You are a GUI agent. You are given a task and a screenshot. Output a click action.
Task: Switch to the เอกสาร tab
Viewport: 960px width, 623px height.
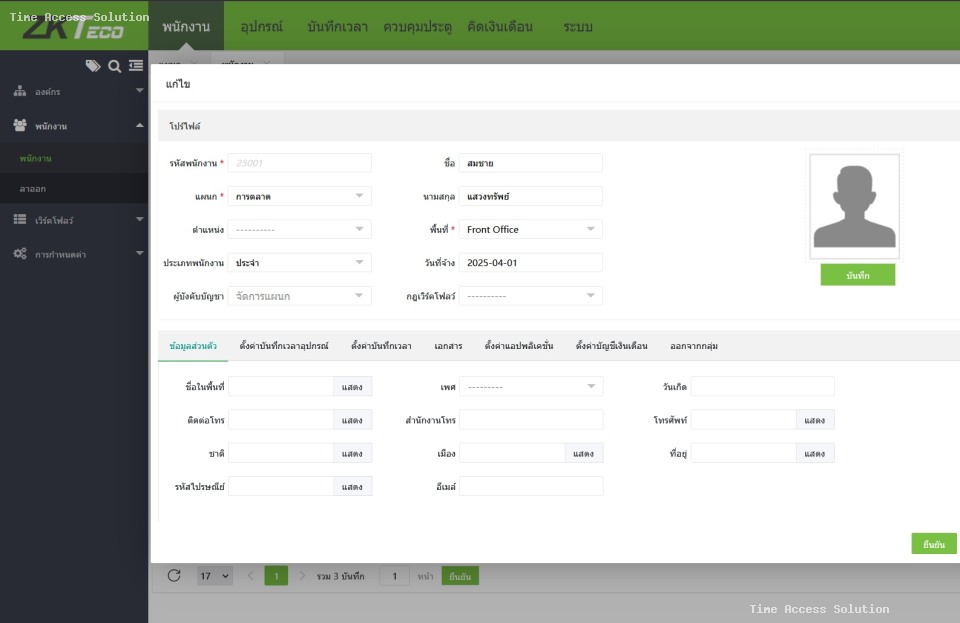pos(448,346)
